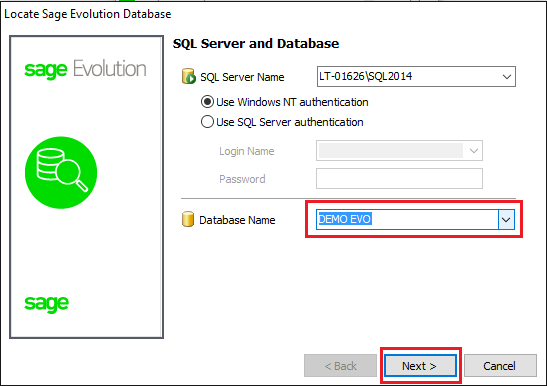
Task: Click the Cancel button
Action: point(500,366)
